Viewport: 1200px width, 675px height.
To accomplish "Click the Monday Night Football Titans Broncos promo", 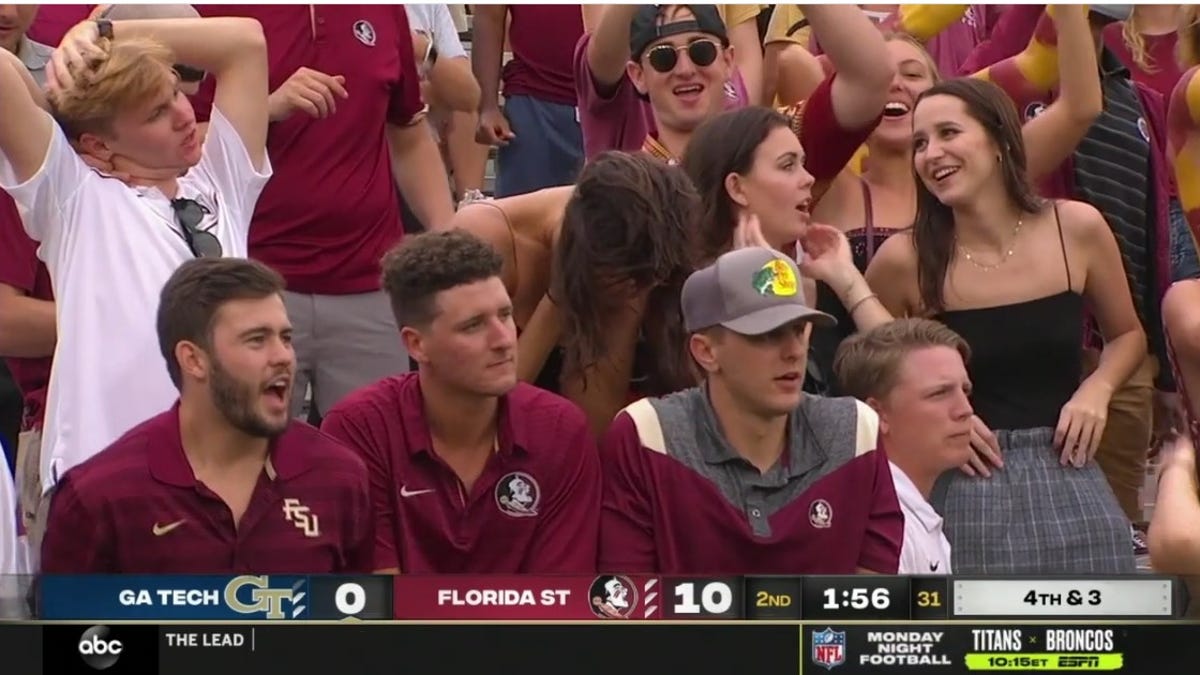I will point(968,648).
